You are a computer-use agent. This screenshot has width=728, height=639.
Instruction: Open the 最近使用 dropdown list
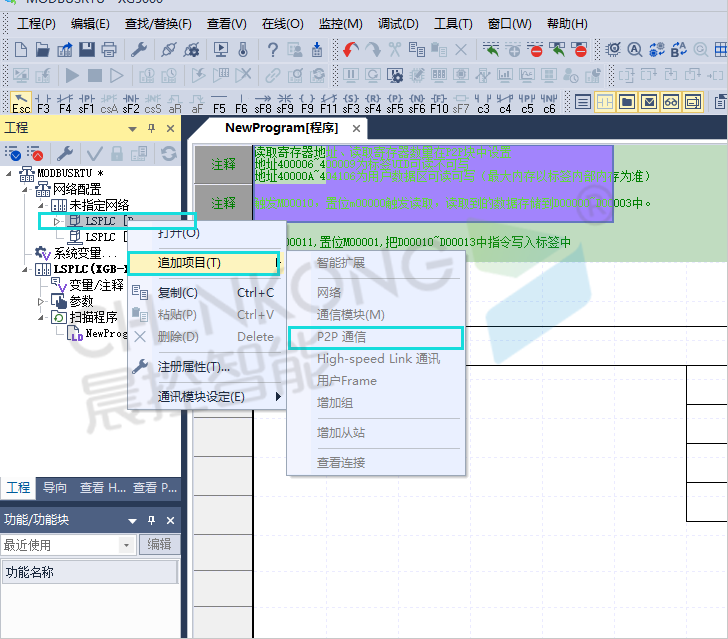tap(127, 545)
